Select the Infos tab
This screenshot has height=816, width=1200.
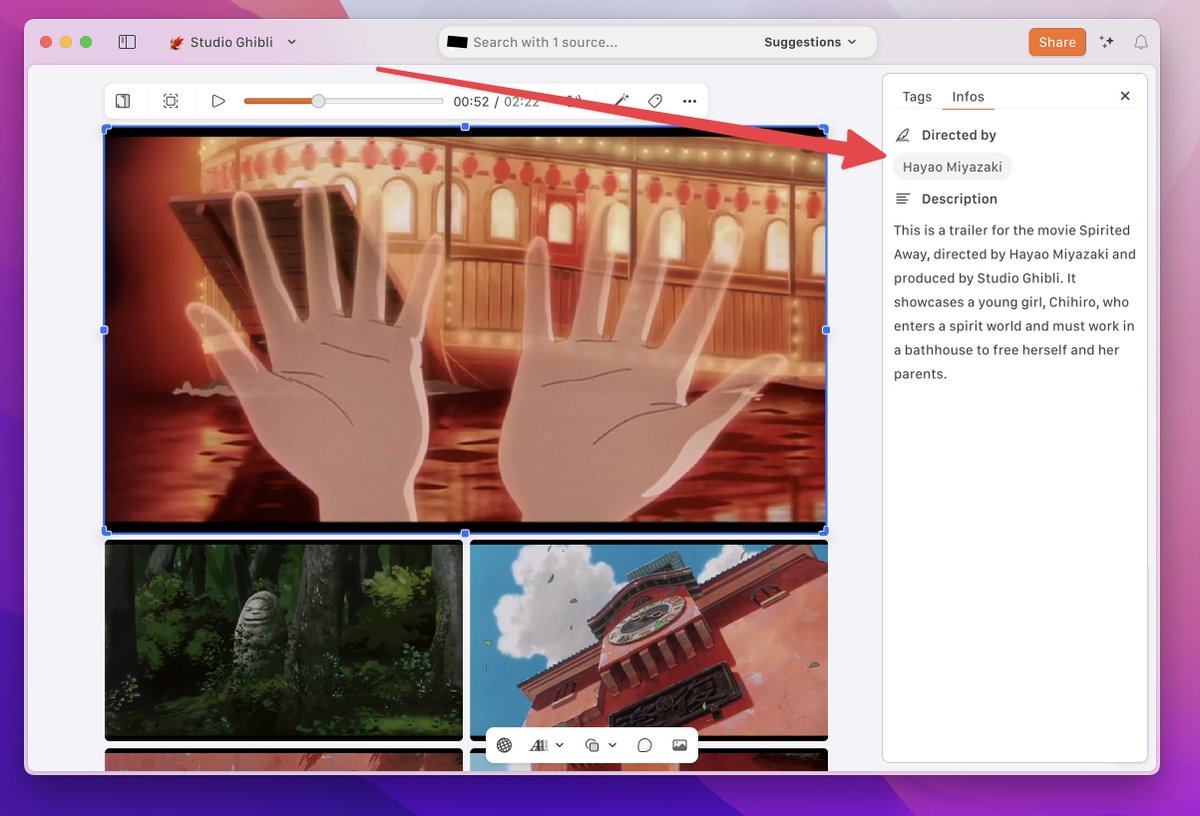tap(968, 96)
